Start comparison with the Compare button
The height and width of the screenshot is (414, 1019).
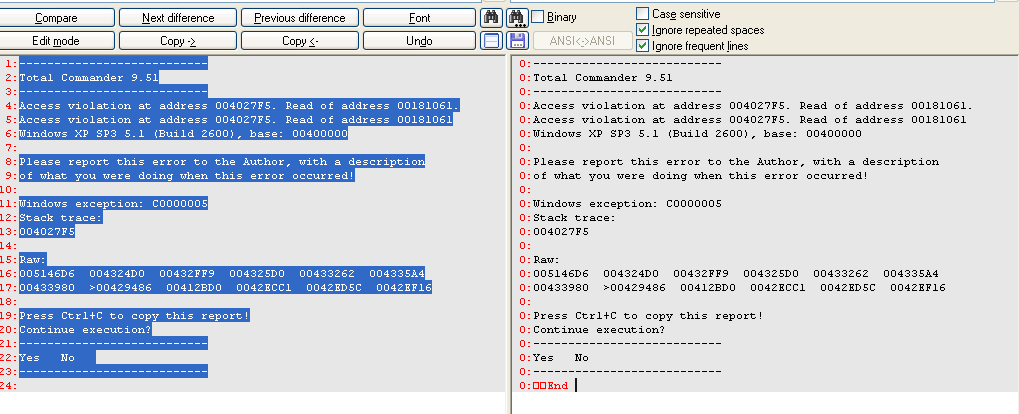[x=57, y=18]
